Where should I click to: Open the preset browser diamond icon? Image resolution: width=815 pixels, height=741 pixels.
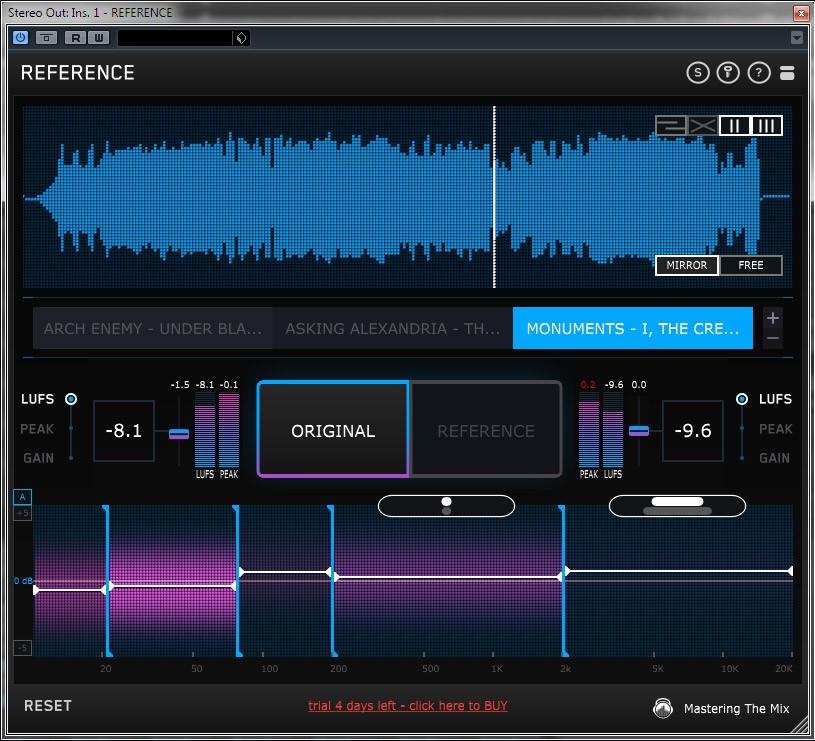tap(241, 38)
